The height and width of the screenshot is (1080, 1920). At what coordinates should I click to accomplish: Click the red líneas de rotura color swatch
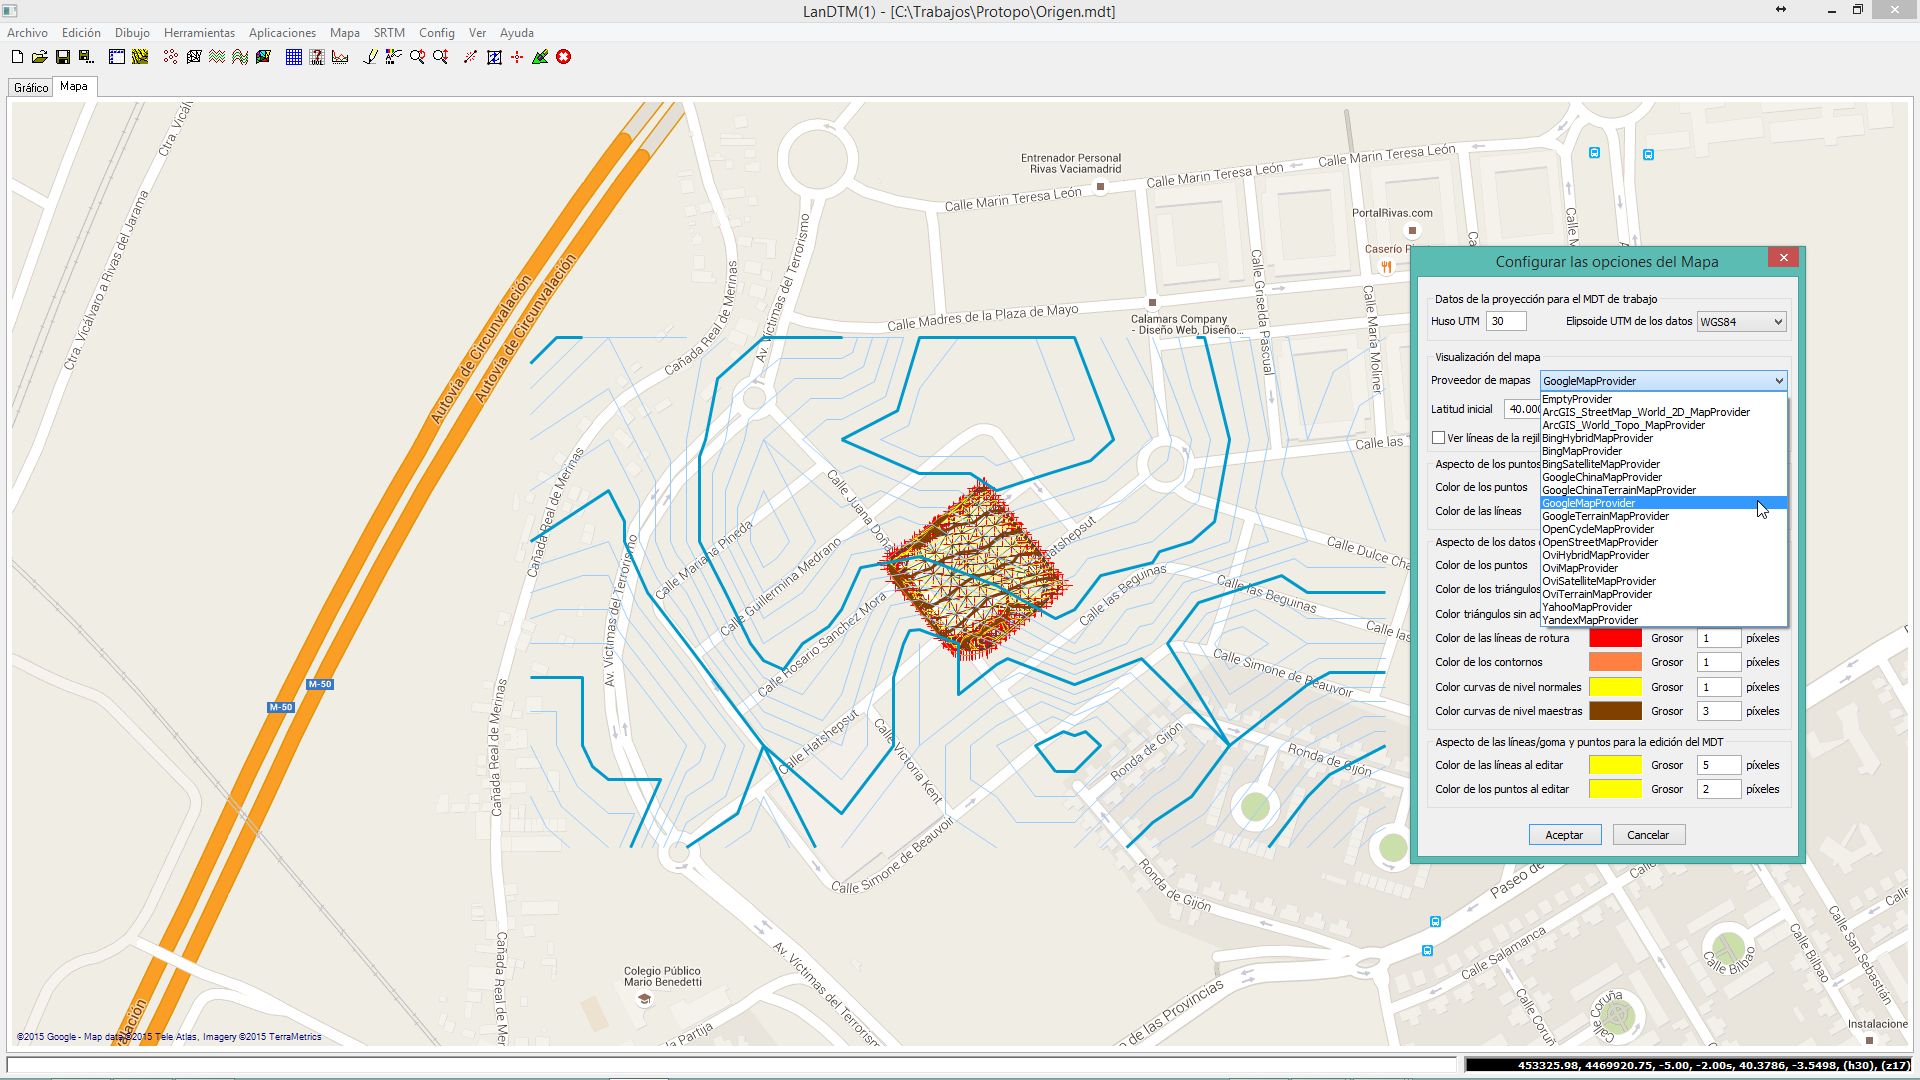(1615, 638)
